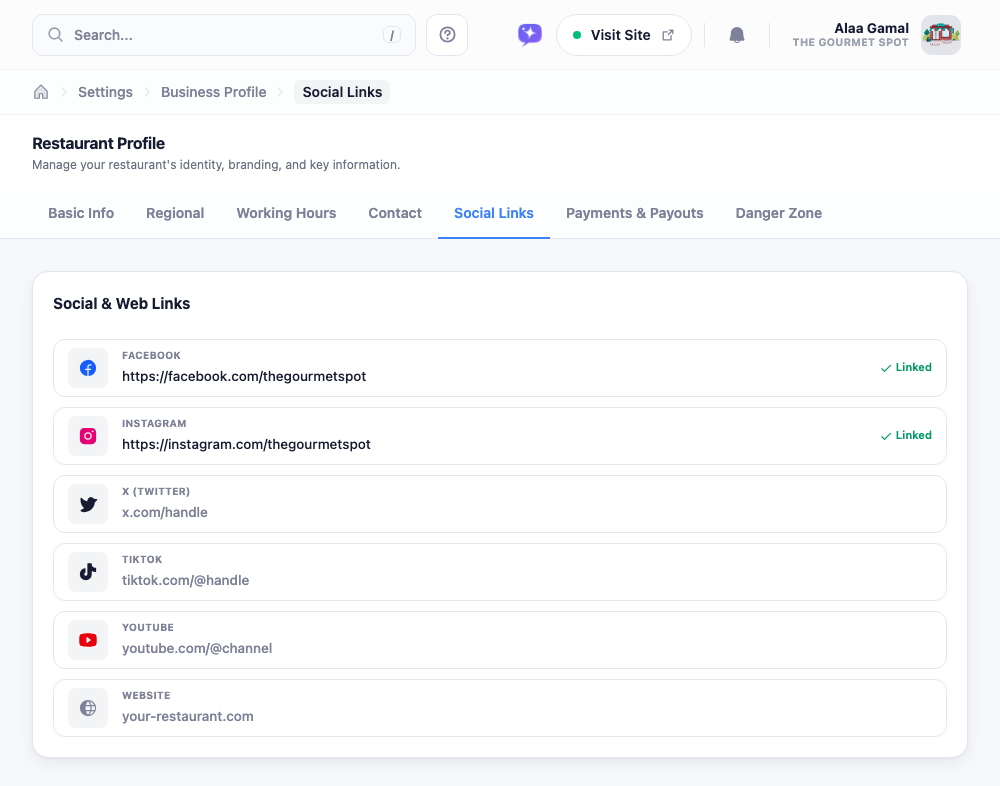Click the X (Twitter) bird icon
This screenshot has height=786, width=1000.
coord(88,504)
